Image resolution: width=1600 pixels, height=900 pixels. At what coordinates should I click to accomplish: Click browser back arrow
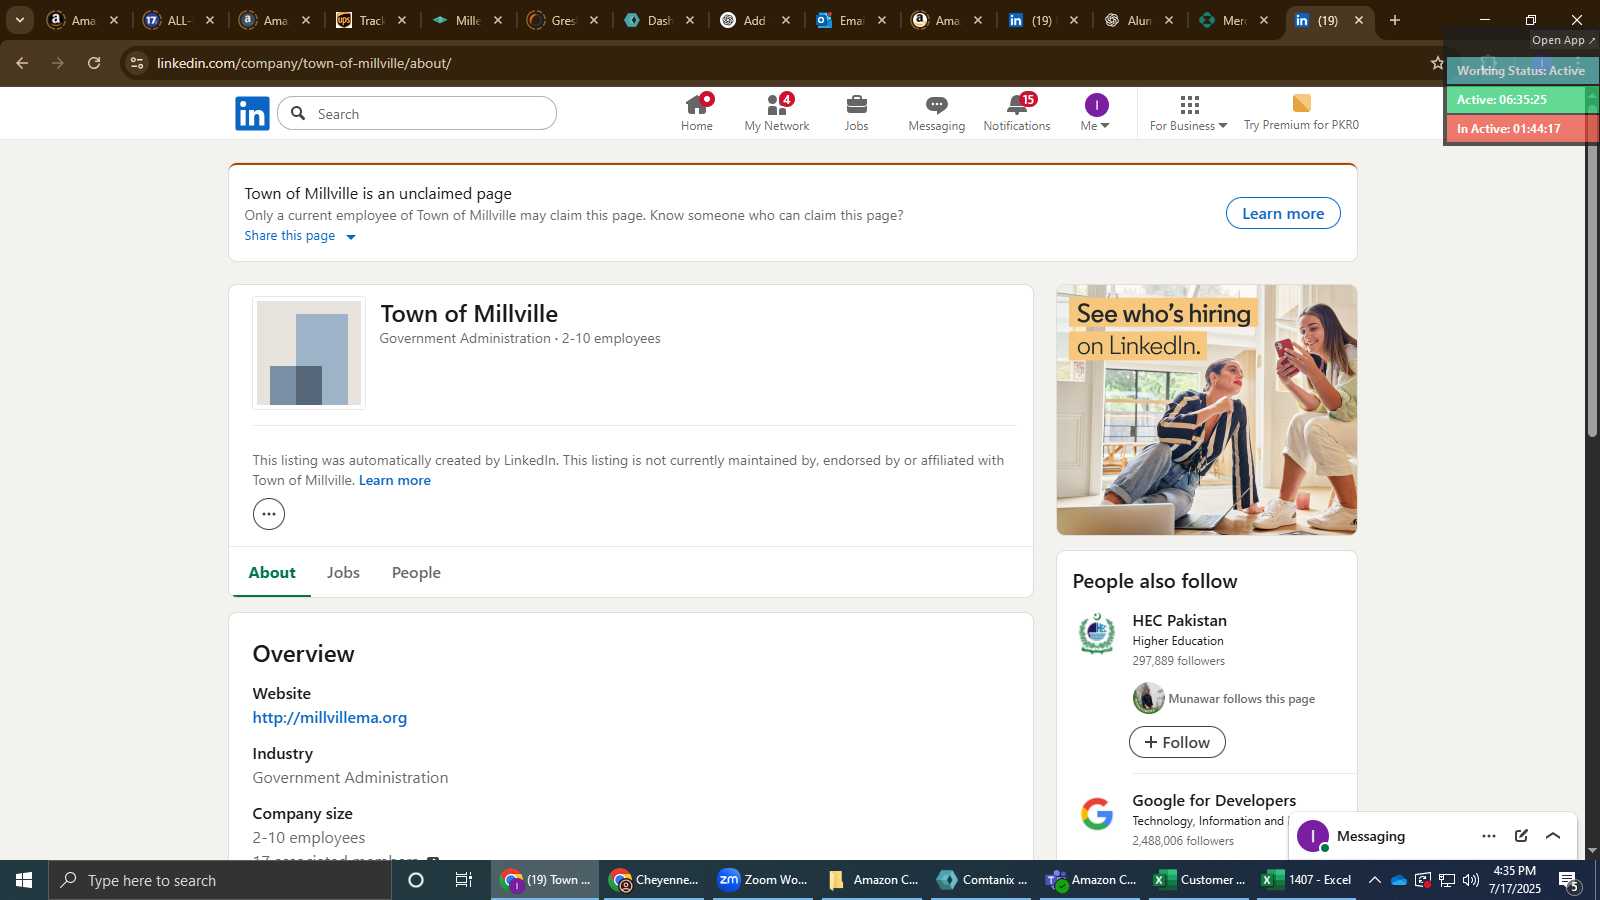pos(22,63)
